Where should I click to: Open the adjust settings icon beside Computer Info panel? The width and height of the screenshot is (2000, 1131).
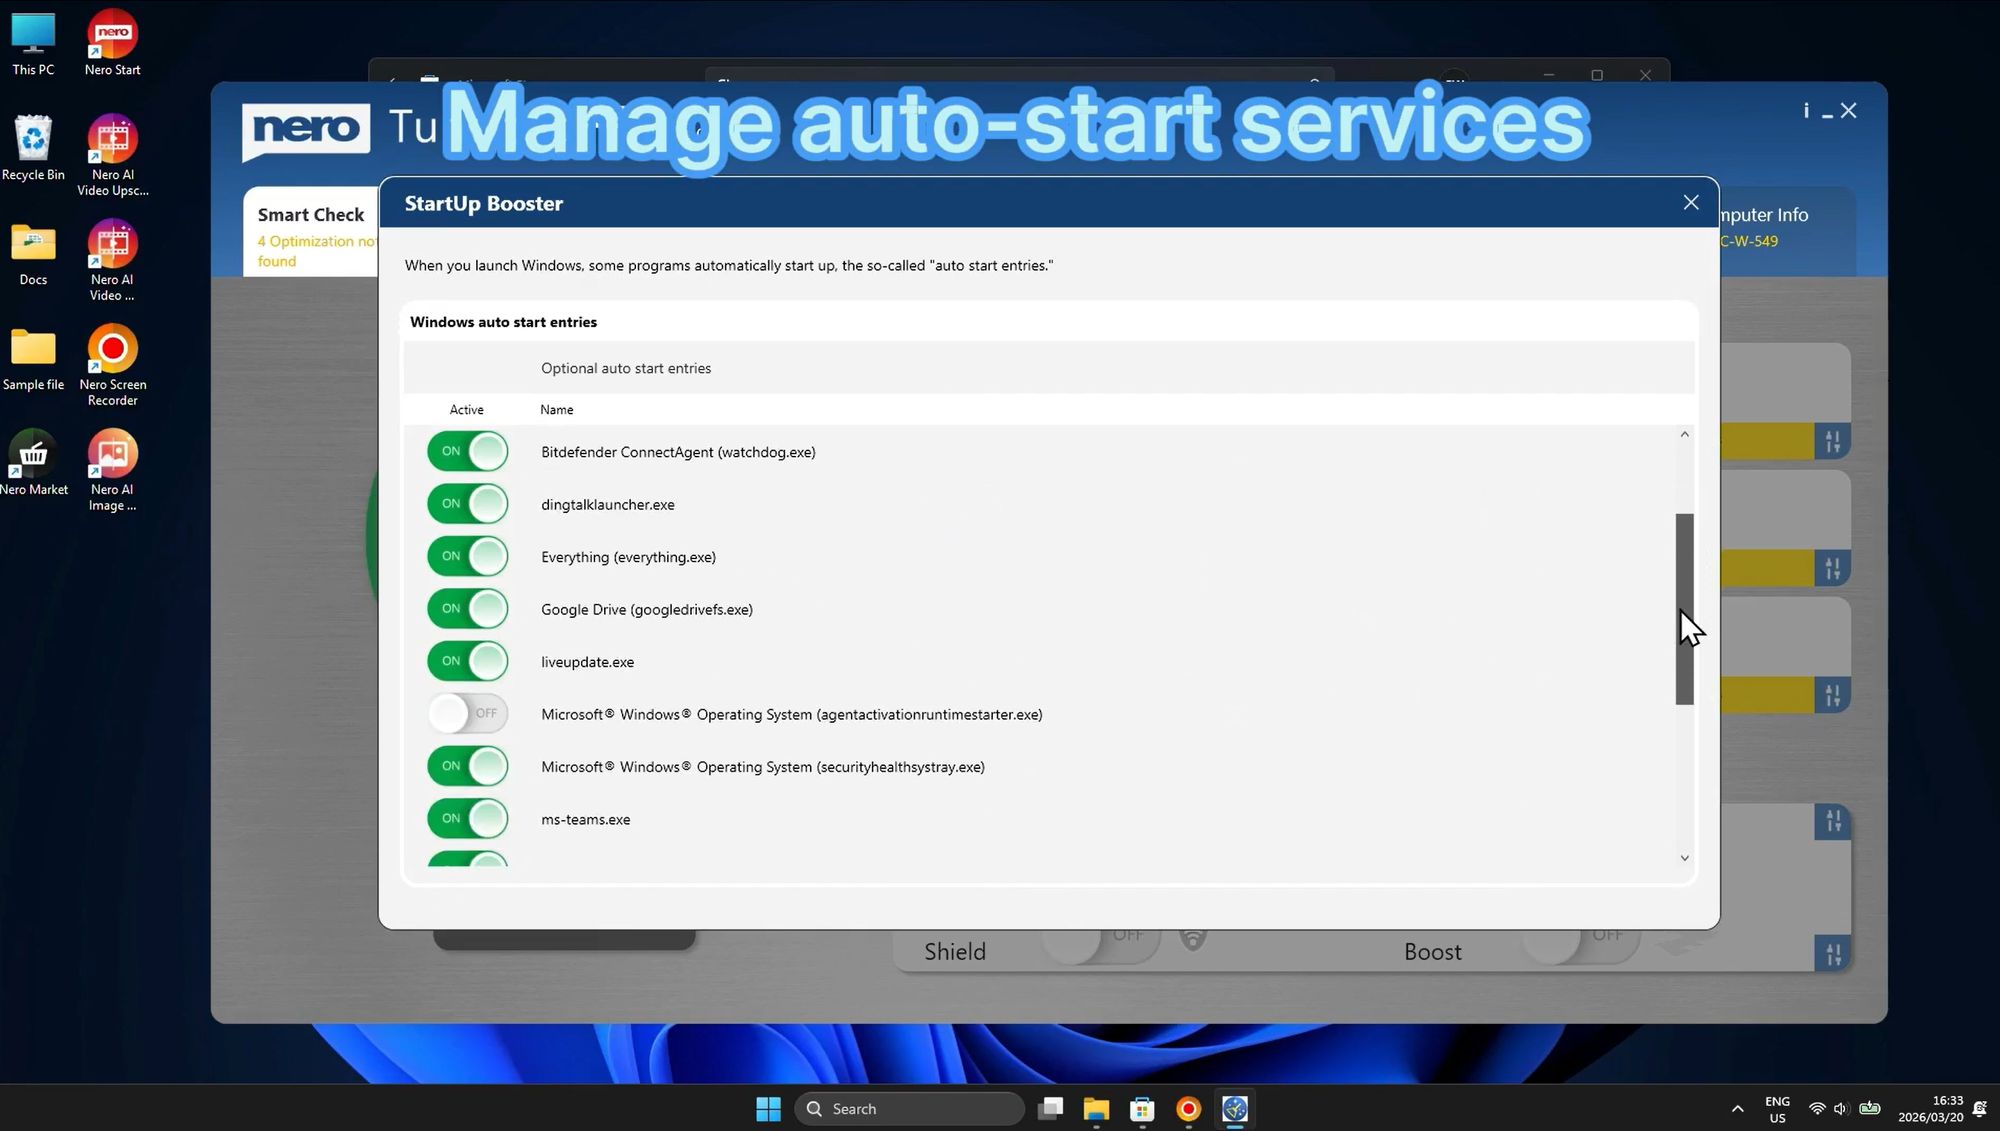point(1834,441)
